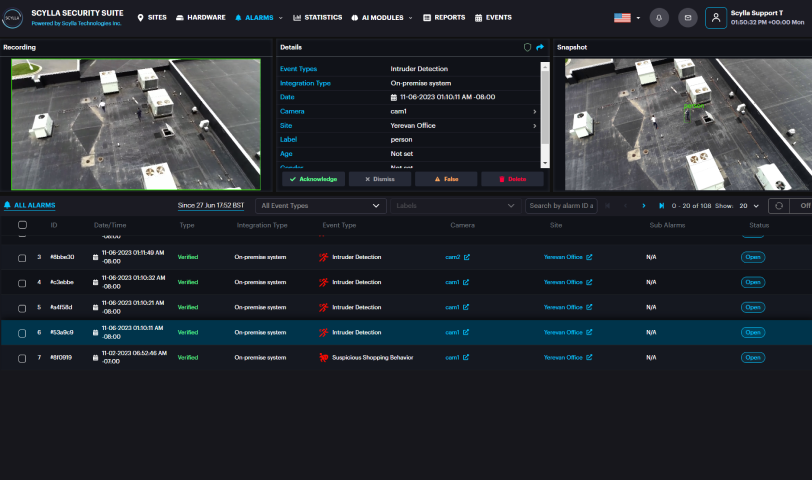This screenshot has height=480, width=812.
Task: Open the language flag dropdown
Action: point(627,18)
